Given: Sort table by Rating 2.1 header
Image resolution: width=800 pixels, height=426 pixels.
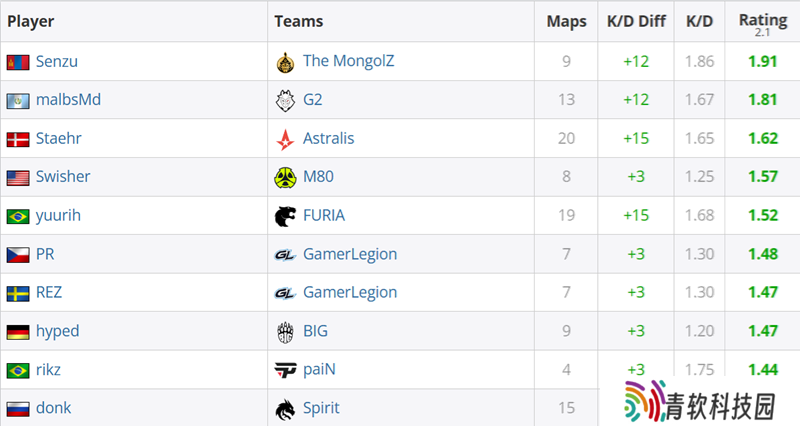Looking at the screenshot, I should click(x=763, y=23).
